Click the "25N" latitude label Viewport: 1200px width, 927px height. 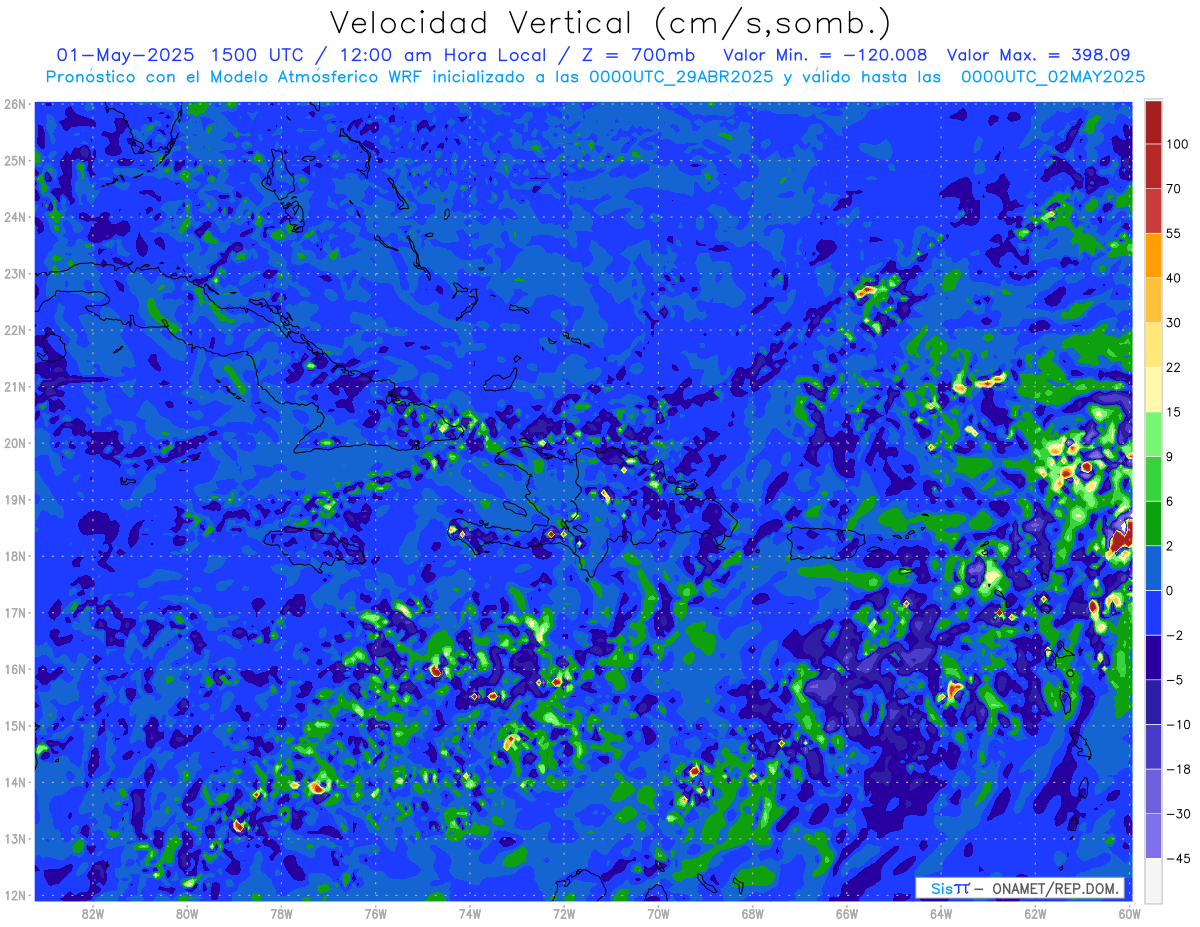click(14, 160)
